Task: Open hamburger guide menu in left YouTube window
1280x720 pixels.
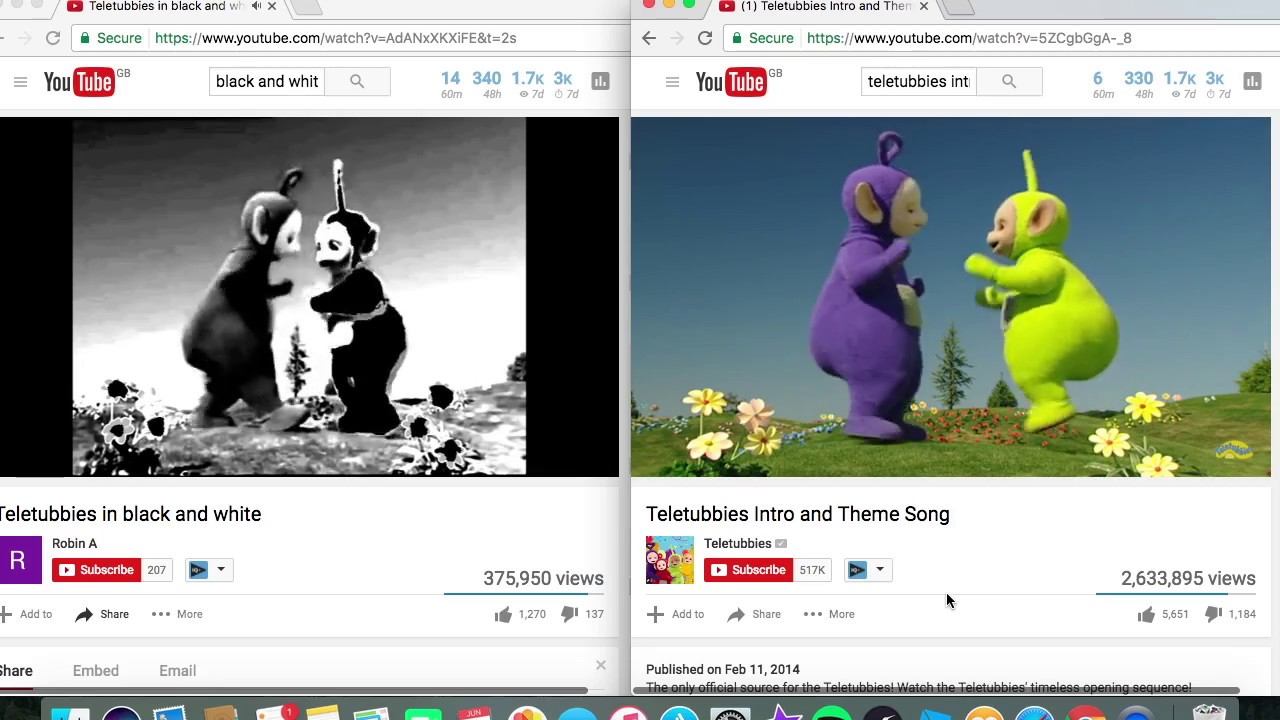Action: click(20, 82)
